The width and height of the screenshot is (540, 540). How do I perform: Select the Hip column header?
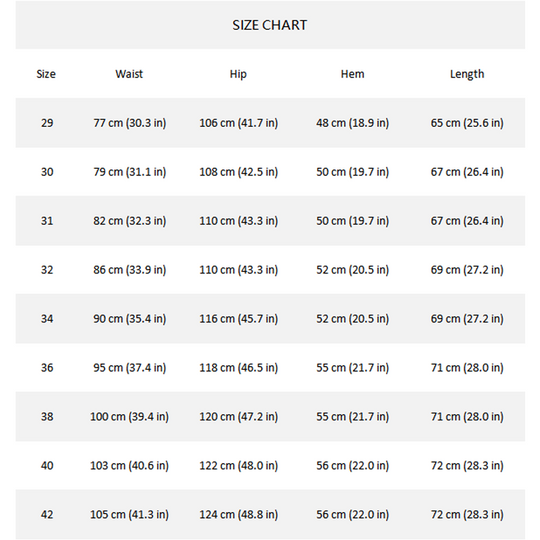pyautogui.click(x=238, y=74)
